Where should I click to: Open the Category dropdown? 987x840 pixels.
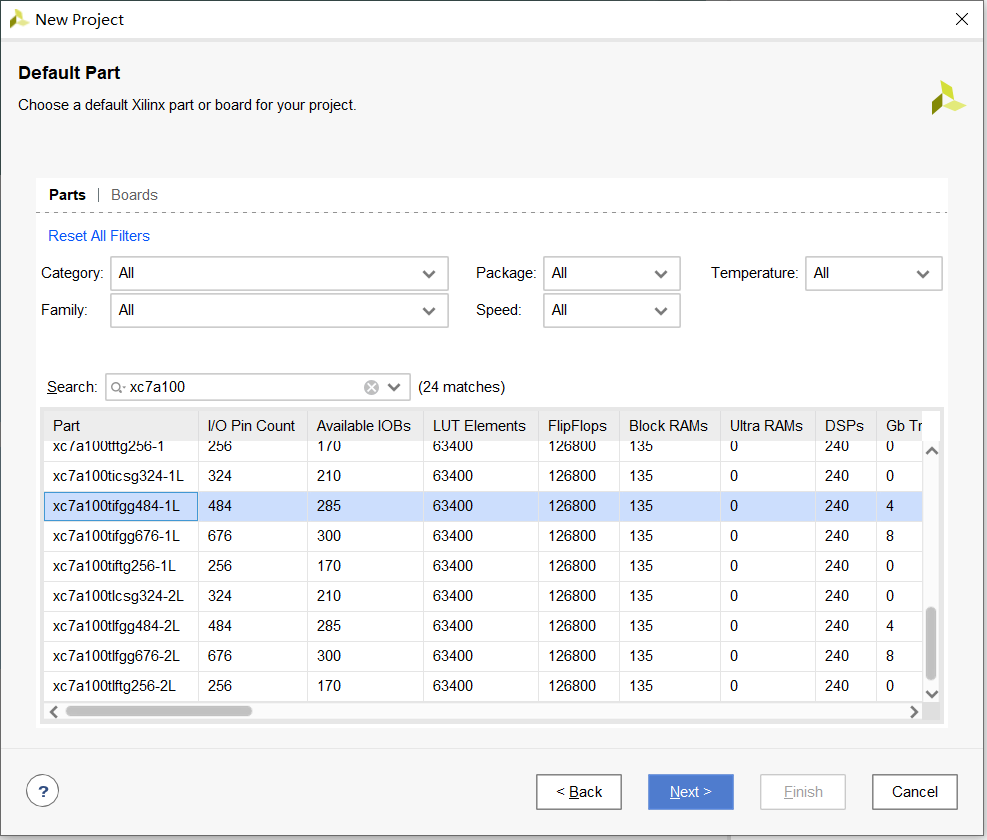pyautogui.click(x=279, y=273)
